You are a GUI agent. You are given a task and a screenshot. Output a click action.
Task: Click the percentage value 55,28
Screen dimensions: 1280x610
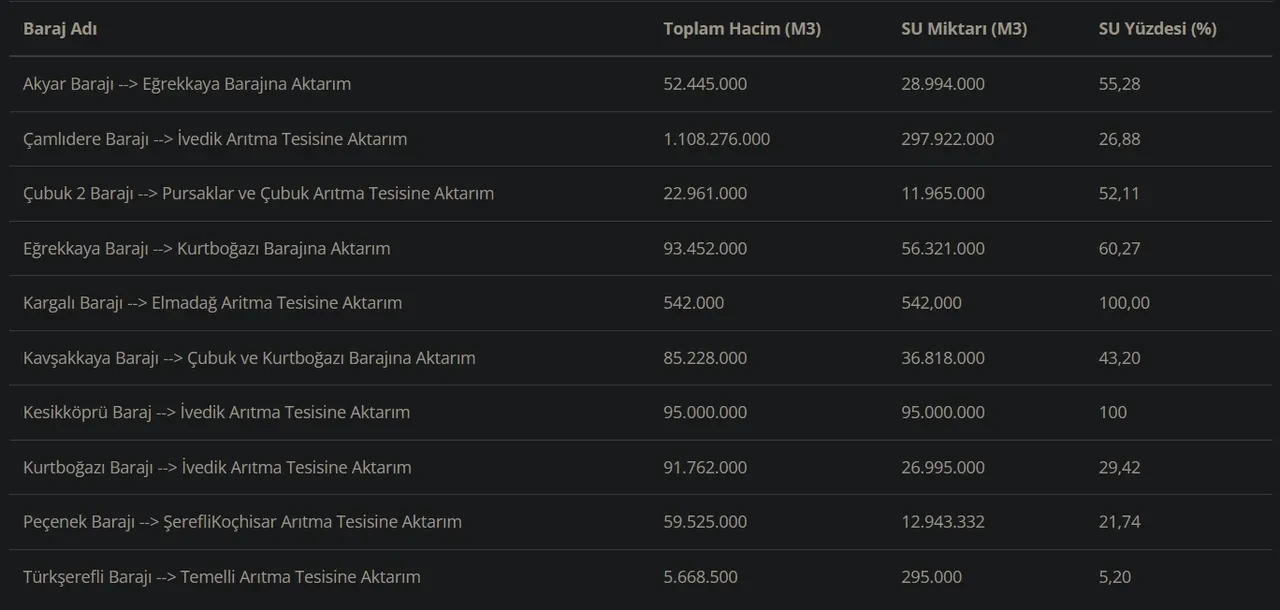click(x=1119, y=84)
